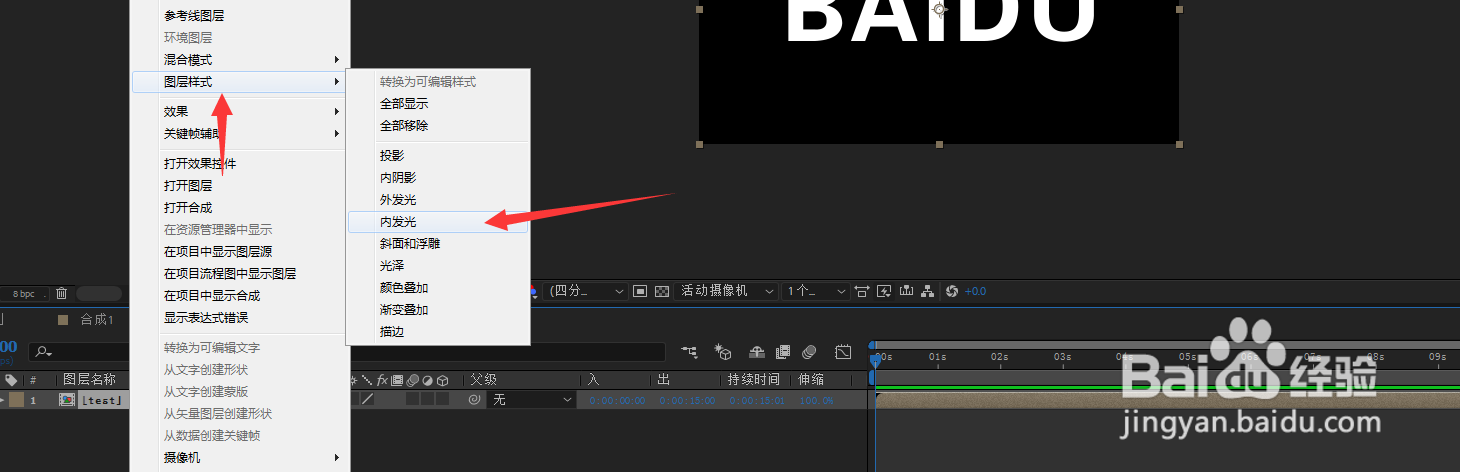
Task: Open the 图层样式 submenu item
Action: coord(240,82)
